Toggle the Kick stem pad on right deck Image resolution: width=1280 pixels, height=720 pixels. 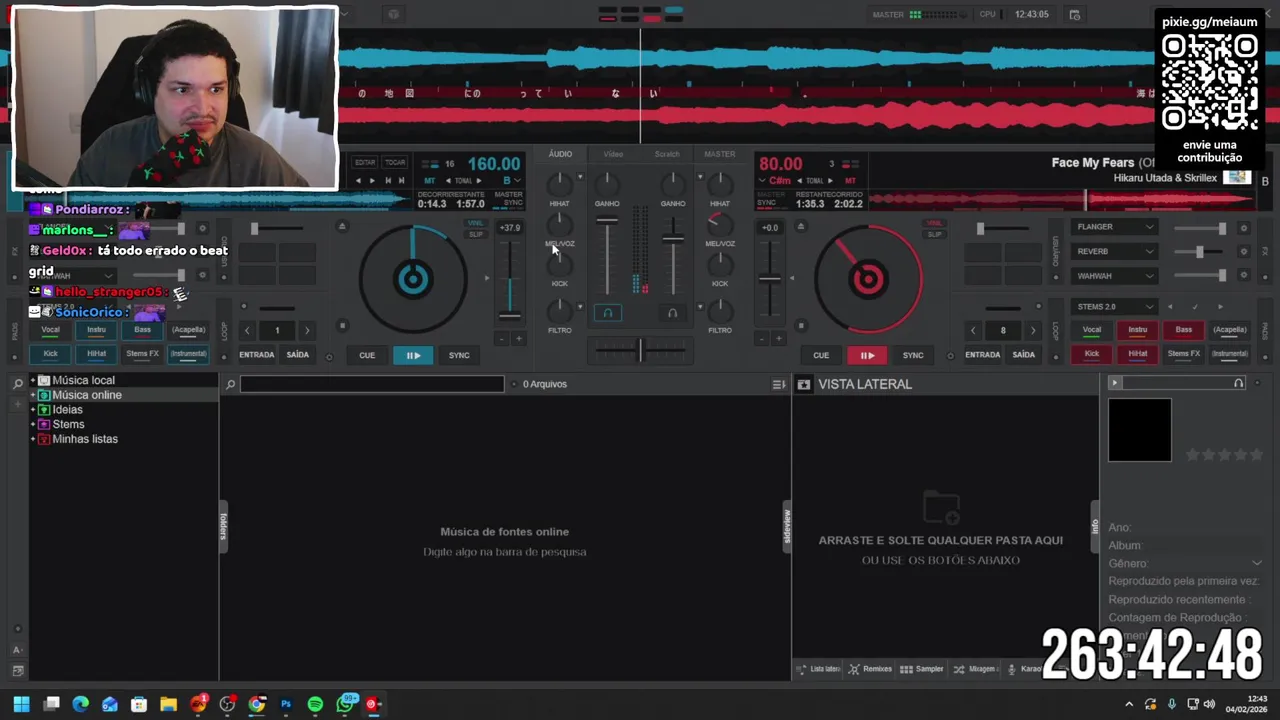(x=1092, y=353)
